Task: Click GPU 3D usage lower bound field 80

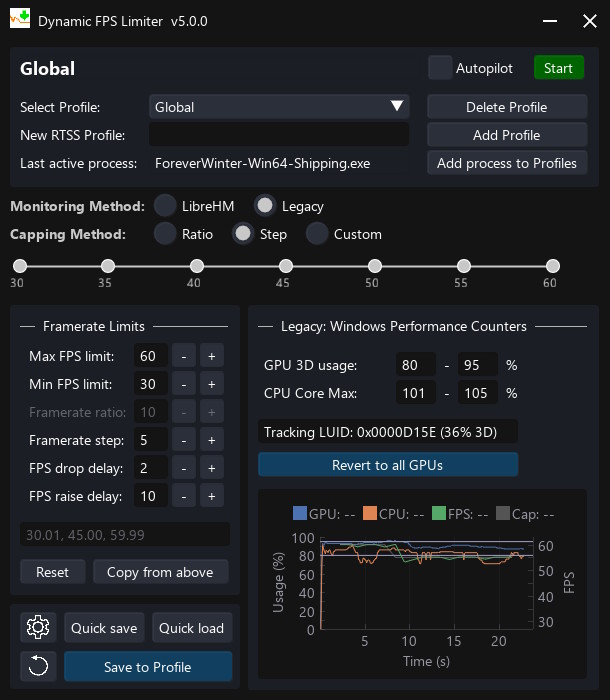Action: [416, 365]
